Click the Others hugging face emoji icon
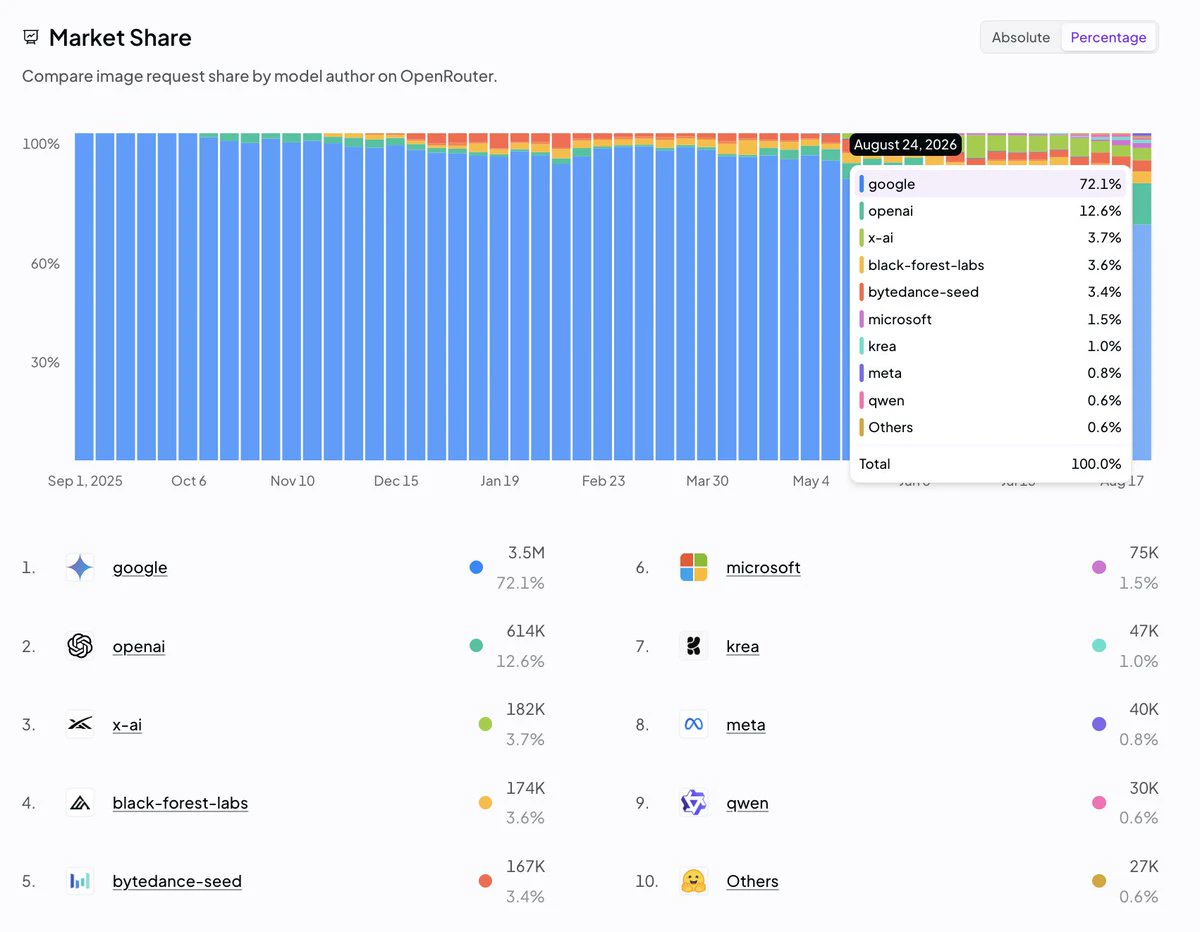 pos(694,881)
